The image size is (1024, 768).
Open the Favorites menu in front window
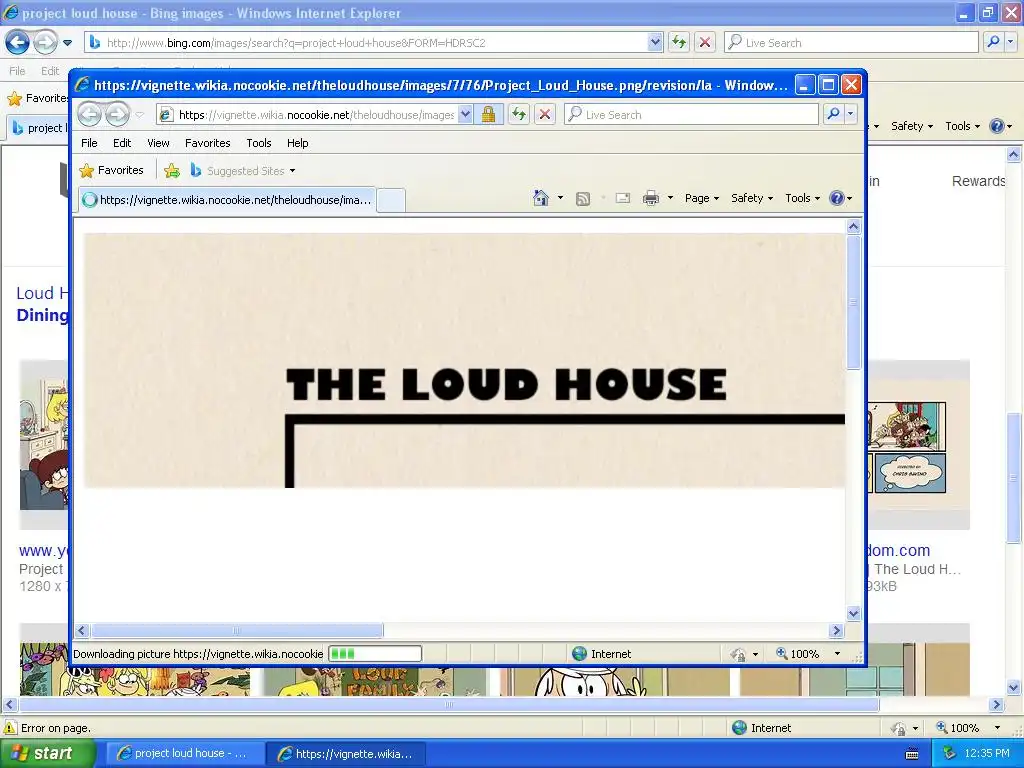click(208, 143)
